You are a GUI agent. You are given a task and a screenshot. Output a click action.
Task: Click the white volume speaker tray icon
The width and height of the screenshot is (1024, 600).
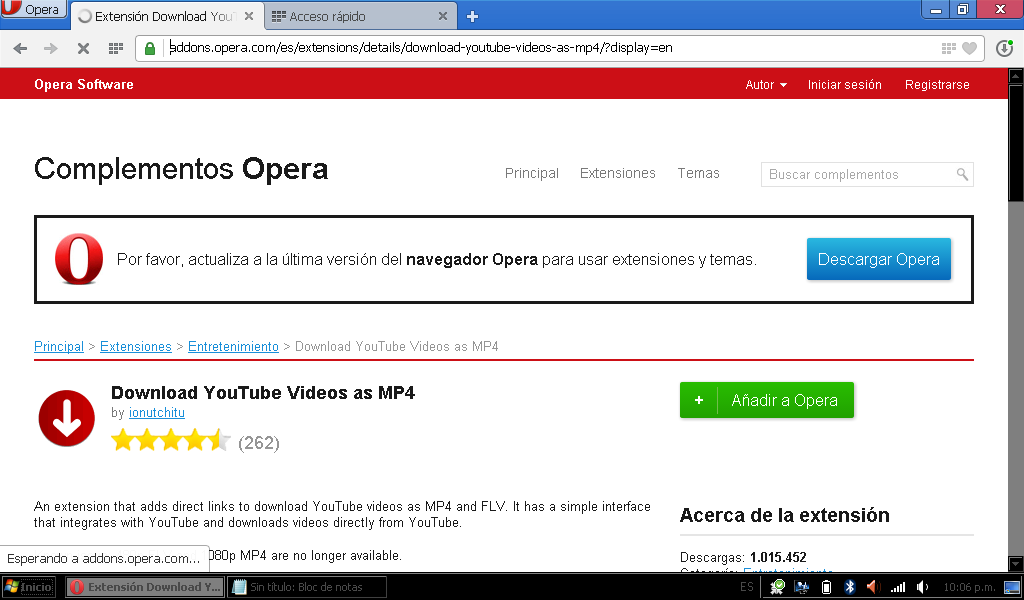pos(922,587)
